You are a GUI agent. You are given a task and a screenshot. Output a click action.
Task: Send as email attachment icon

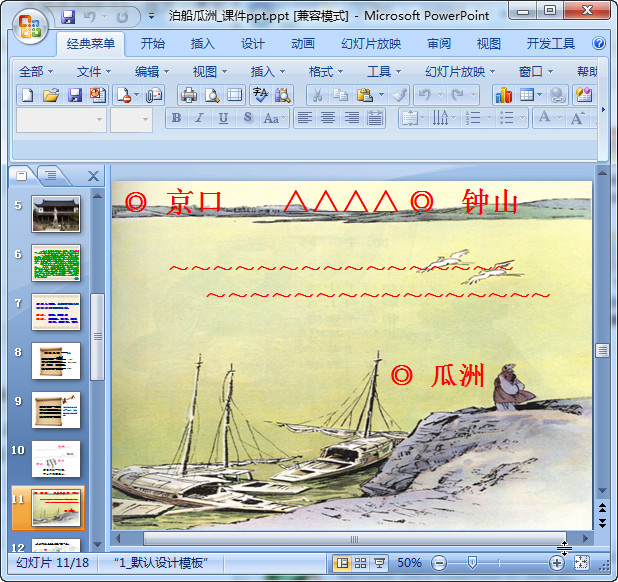click(x=154, y=95)
